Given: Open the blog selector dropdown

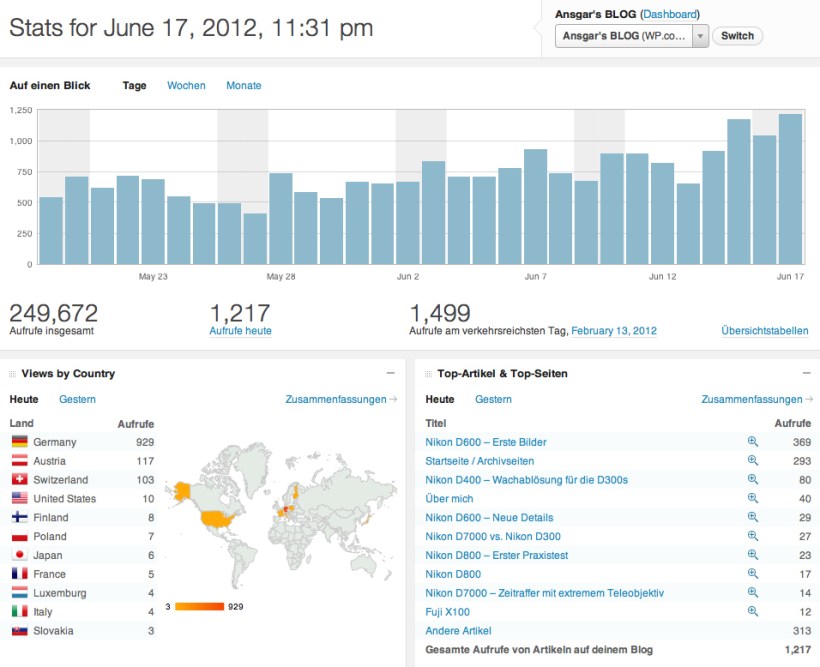Looking at the screenshot, I should pyautogui.click(x=702, y=36).
